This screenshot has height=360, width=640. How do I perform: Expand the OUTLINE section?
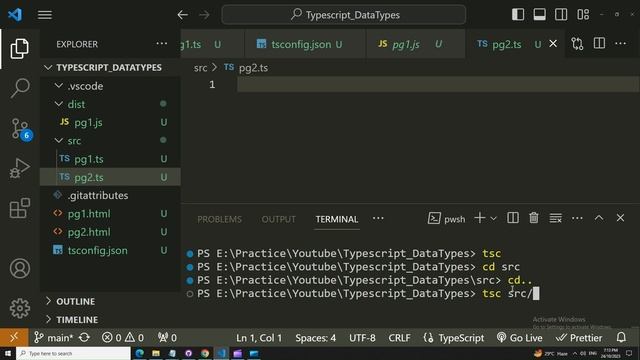tap(110, 301)
